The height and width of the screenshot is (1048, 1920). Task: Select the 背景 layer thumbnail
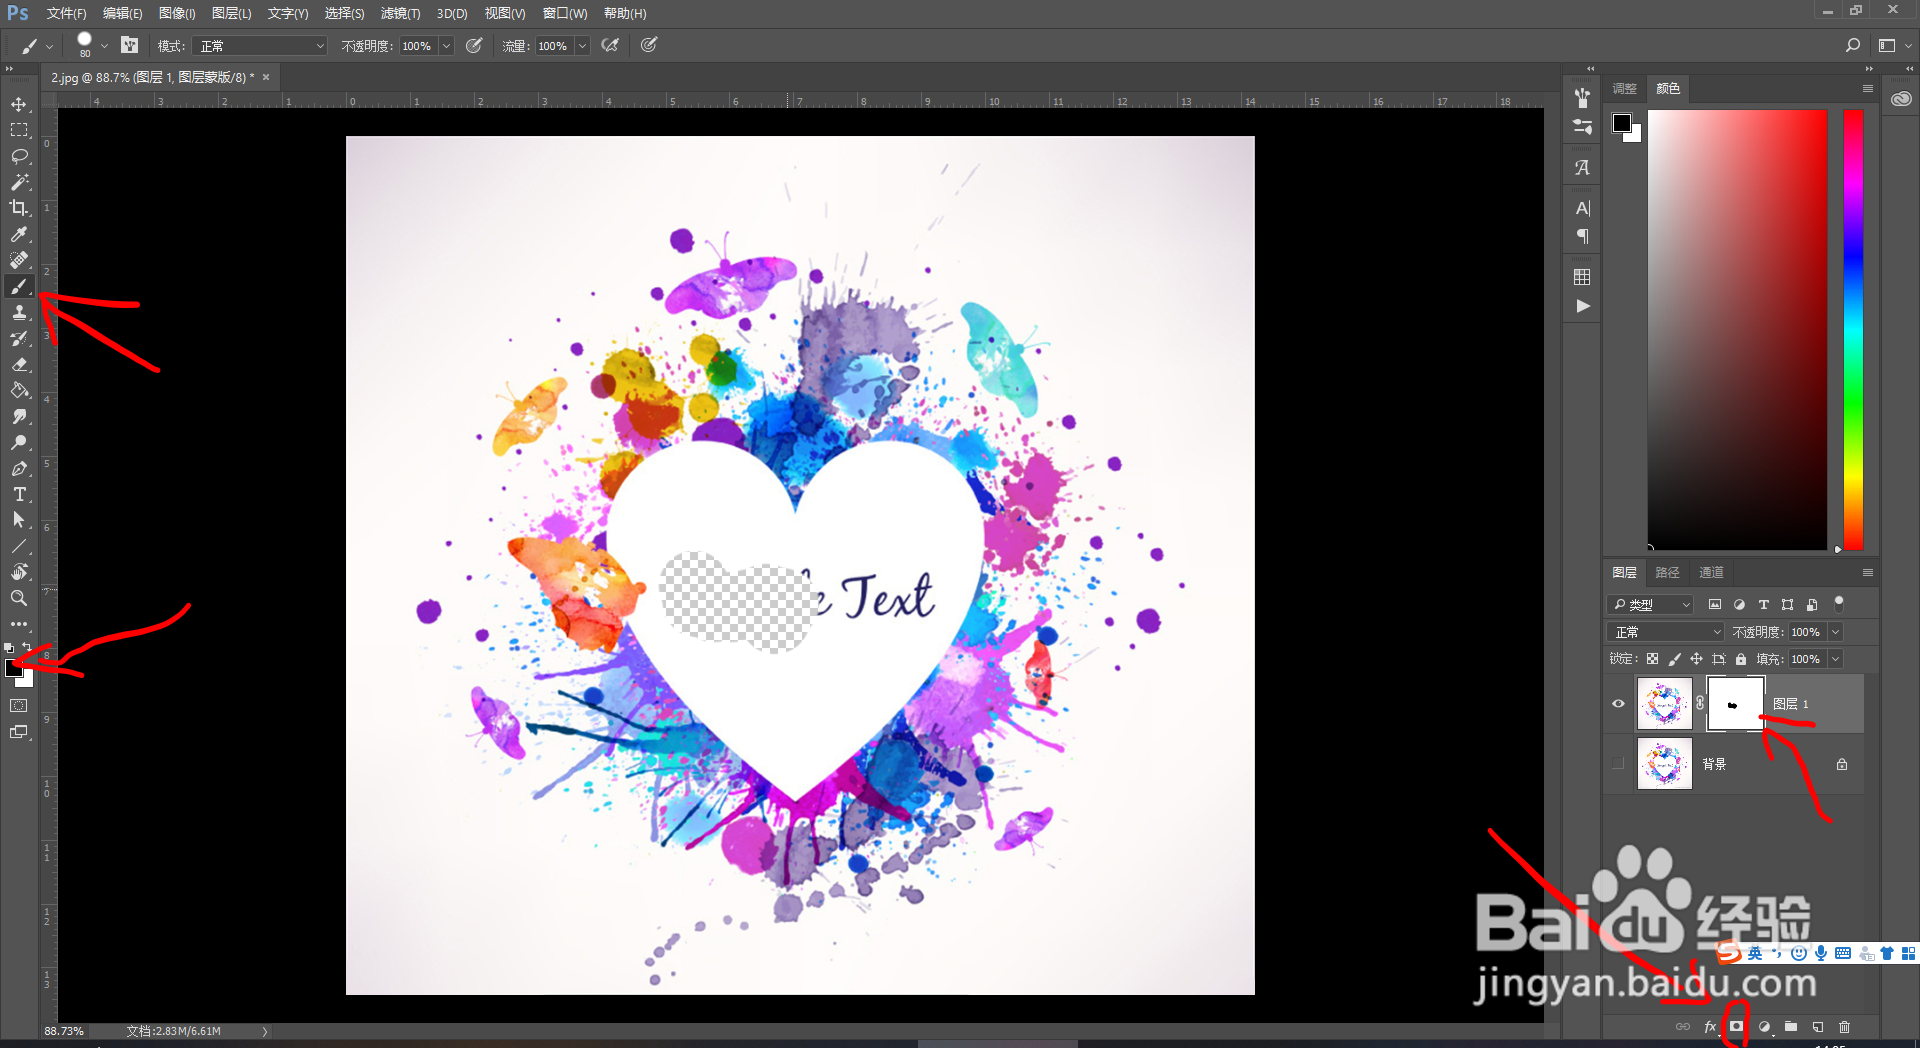1664,764
